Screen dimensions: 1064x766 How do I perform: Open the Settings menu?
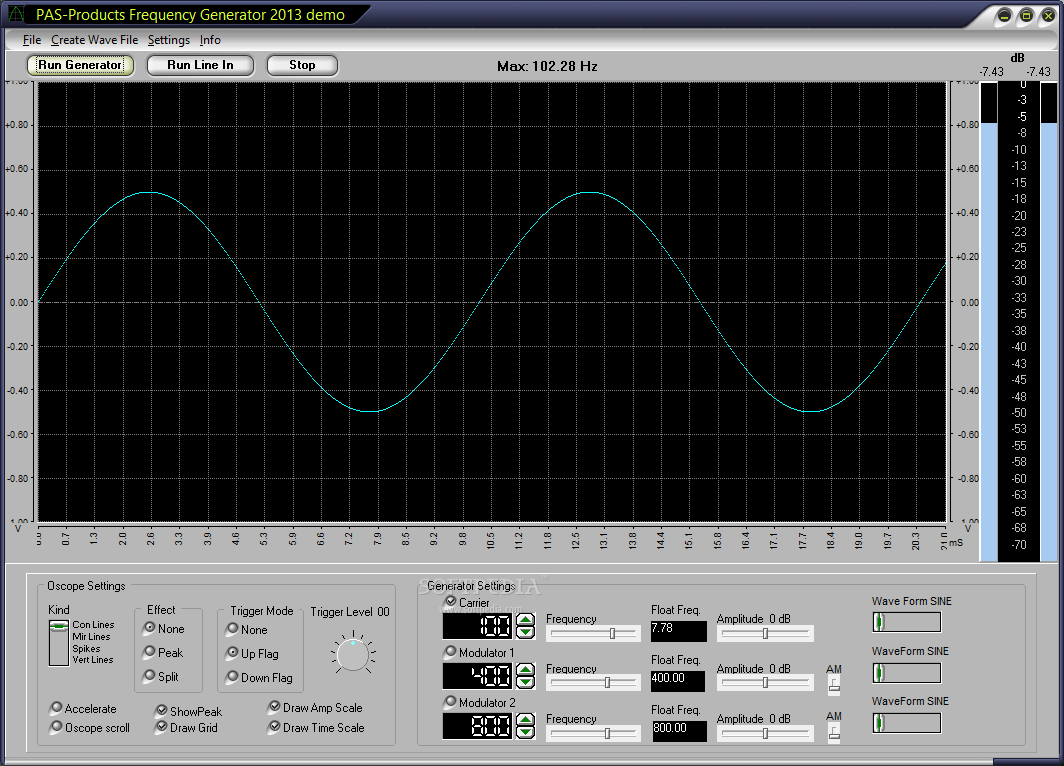(169, 40)
